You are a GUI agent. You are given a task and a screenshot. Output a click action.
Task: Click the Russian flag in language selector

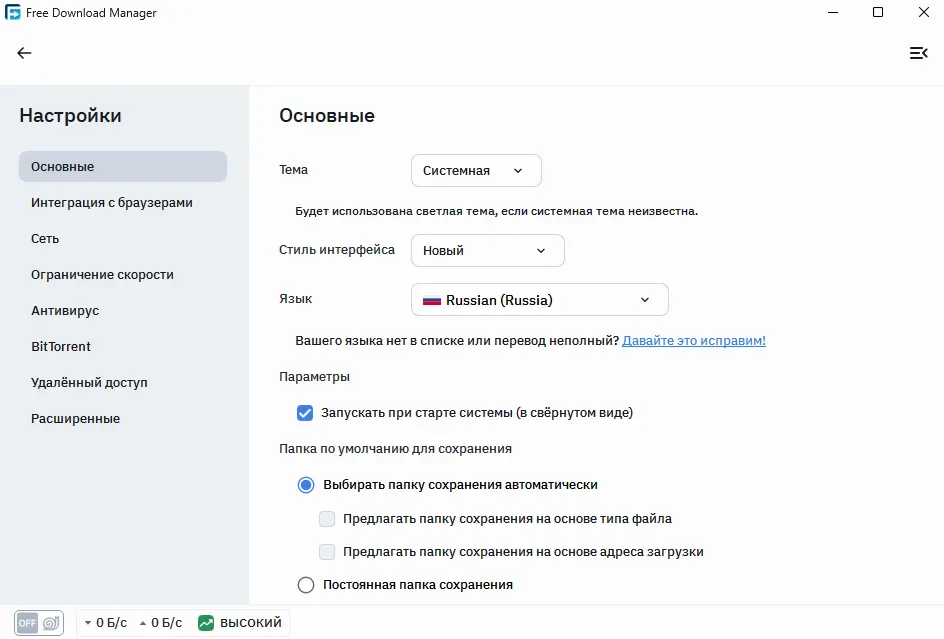[x=431, y=299]
